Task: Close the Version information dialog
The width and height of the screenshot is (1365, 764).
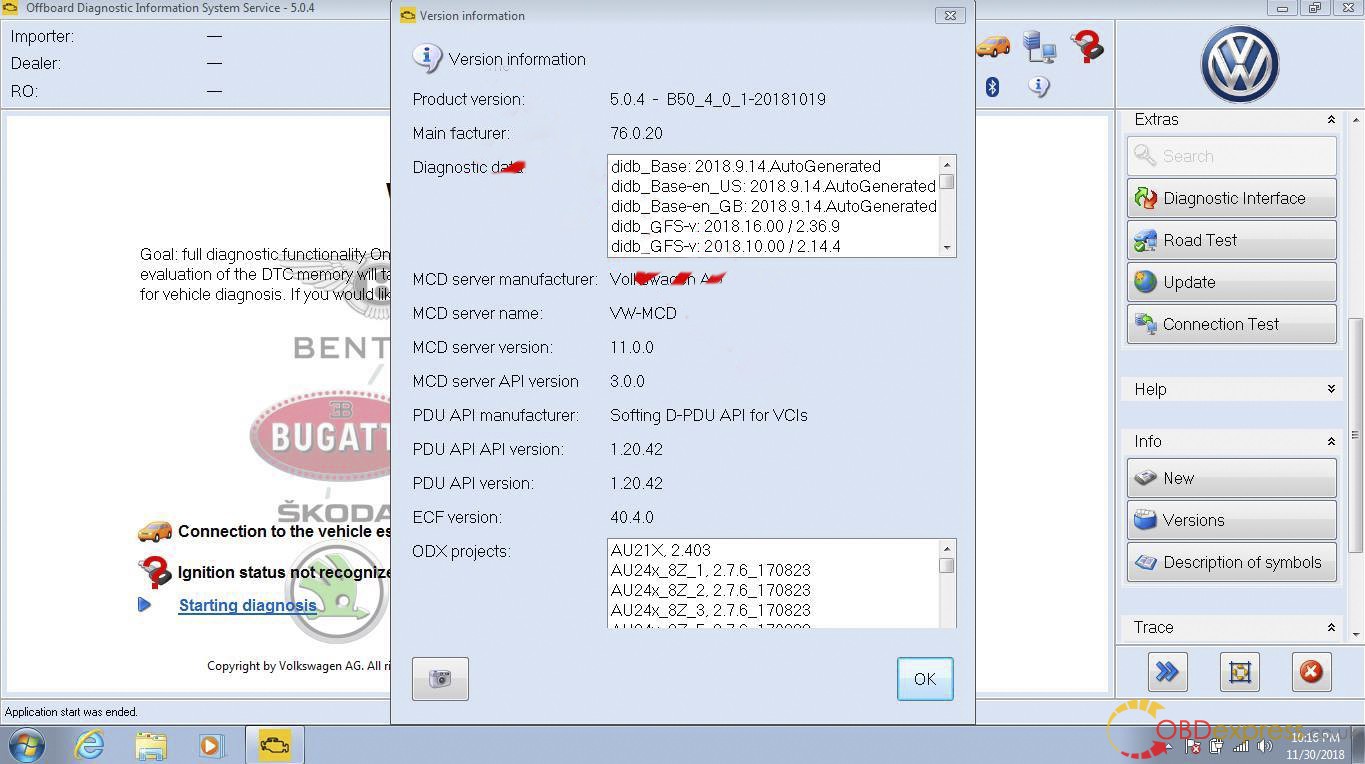Action: 949,15
